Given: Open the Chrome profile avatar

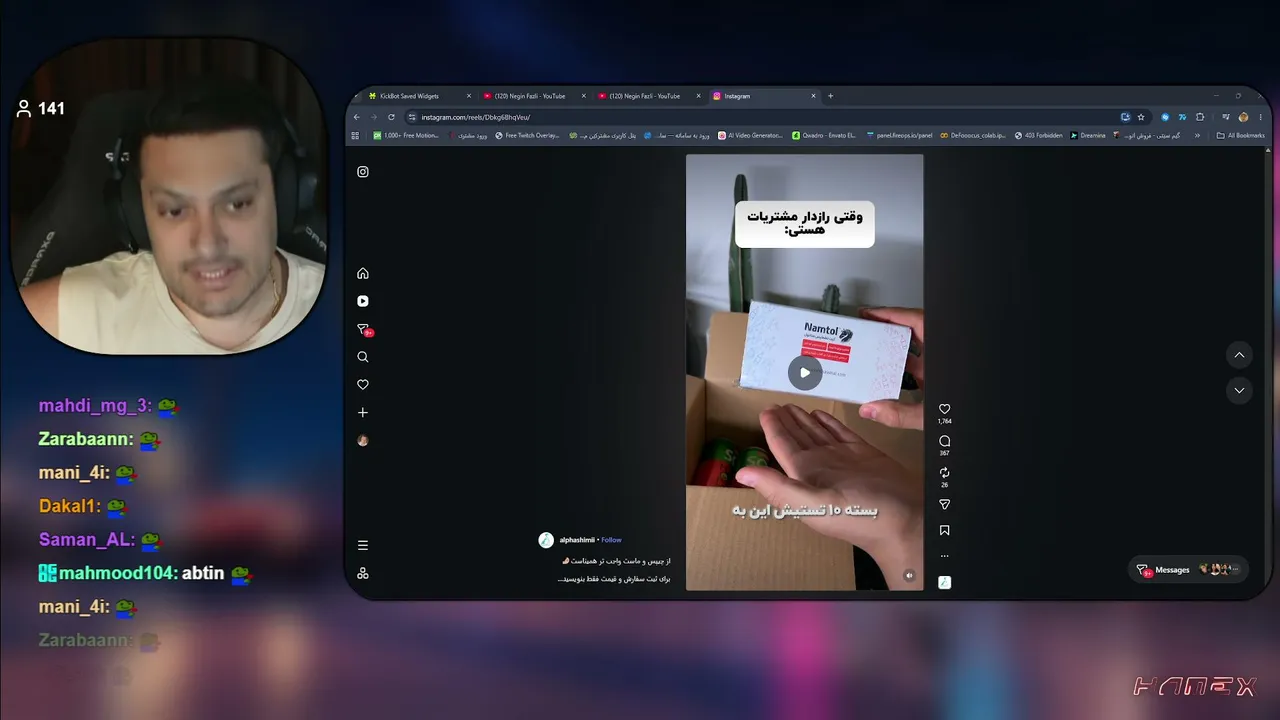Looking at the screenshot, I should click(1244, 117).
